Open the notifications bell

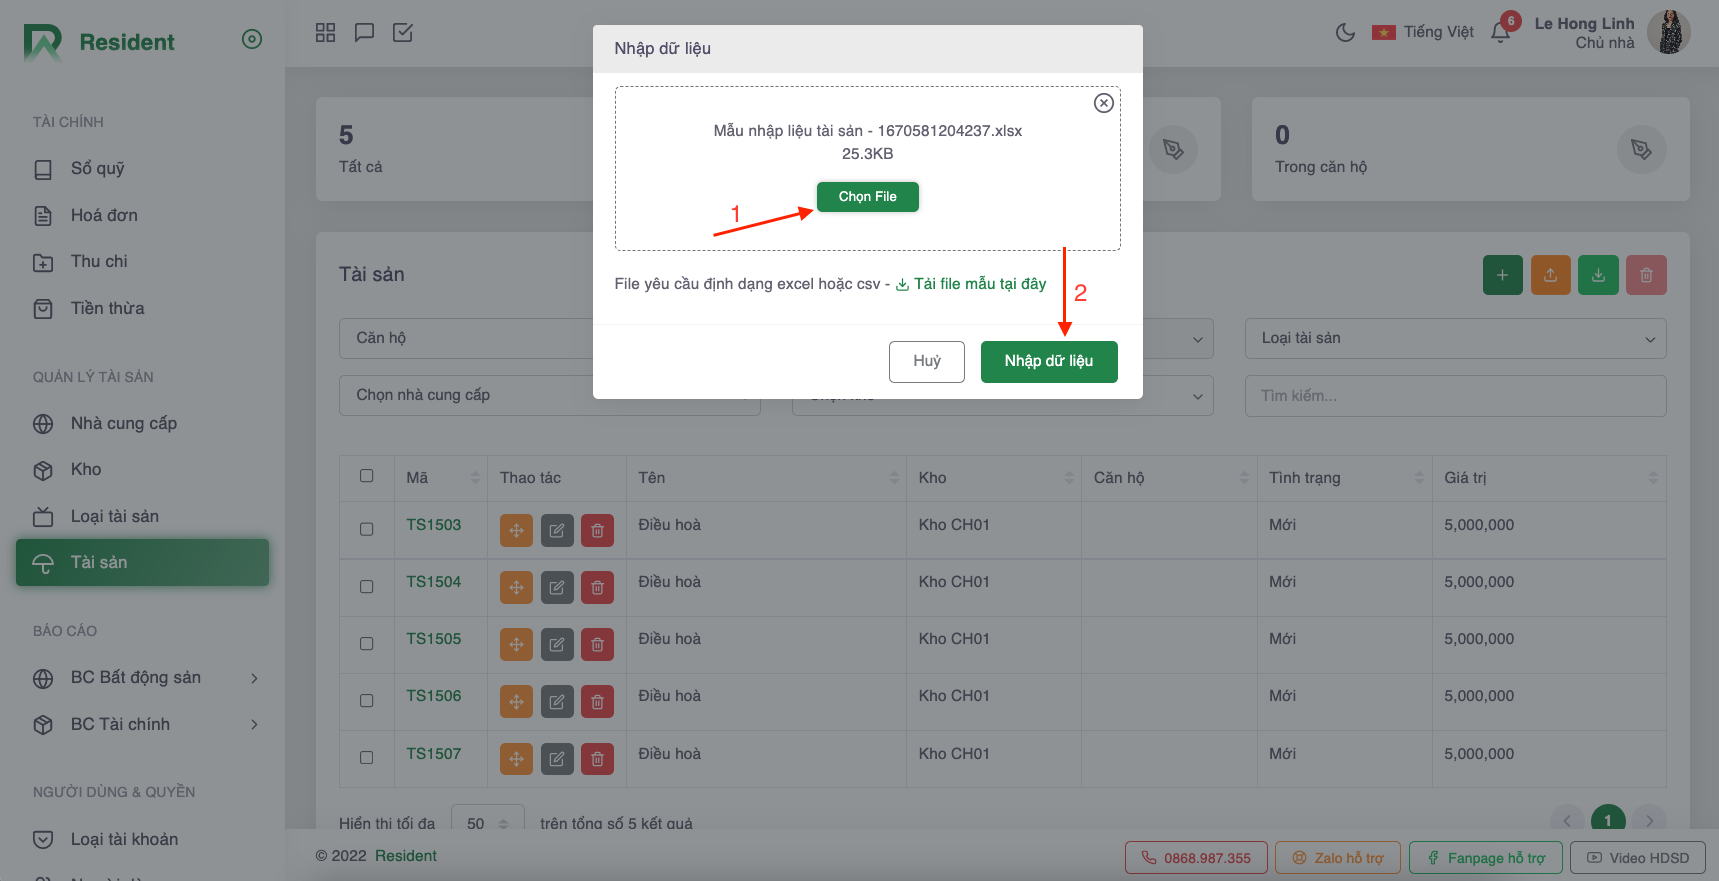(x=1500, y=33)
